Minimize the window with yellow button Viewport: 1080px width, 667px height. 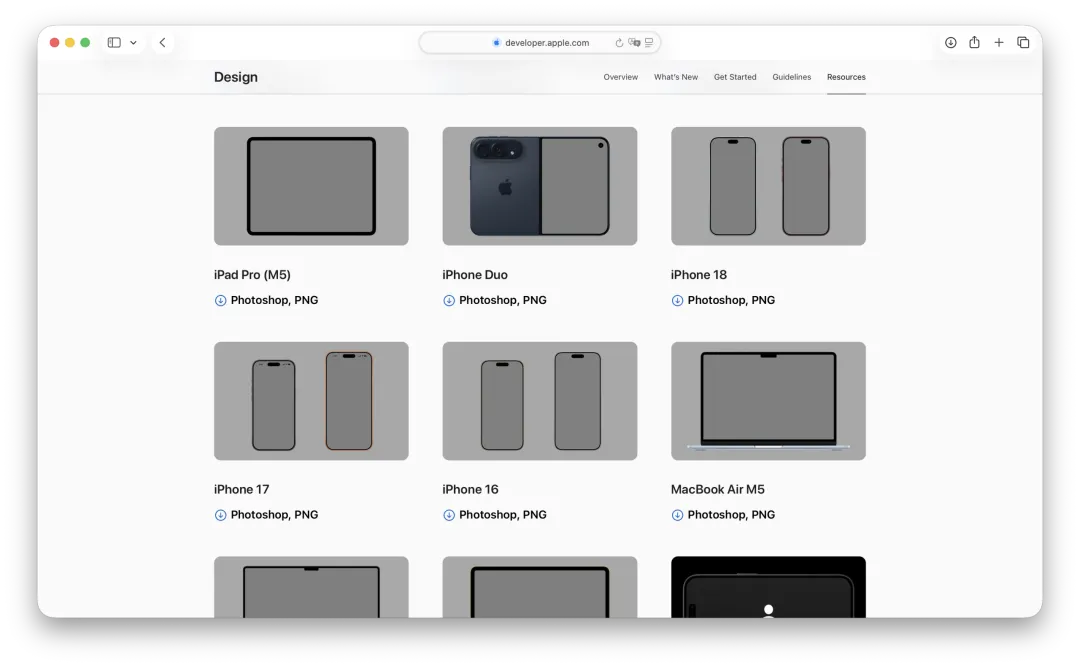point(70,43)
